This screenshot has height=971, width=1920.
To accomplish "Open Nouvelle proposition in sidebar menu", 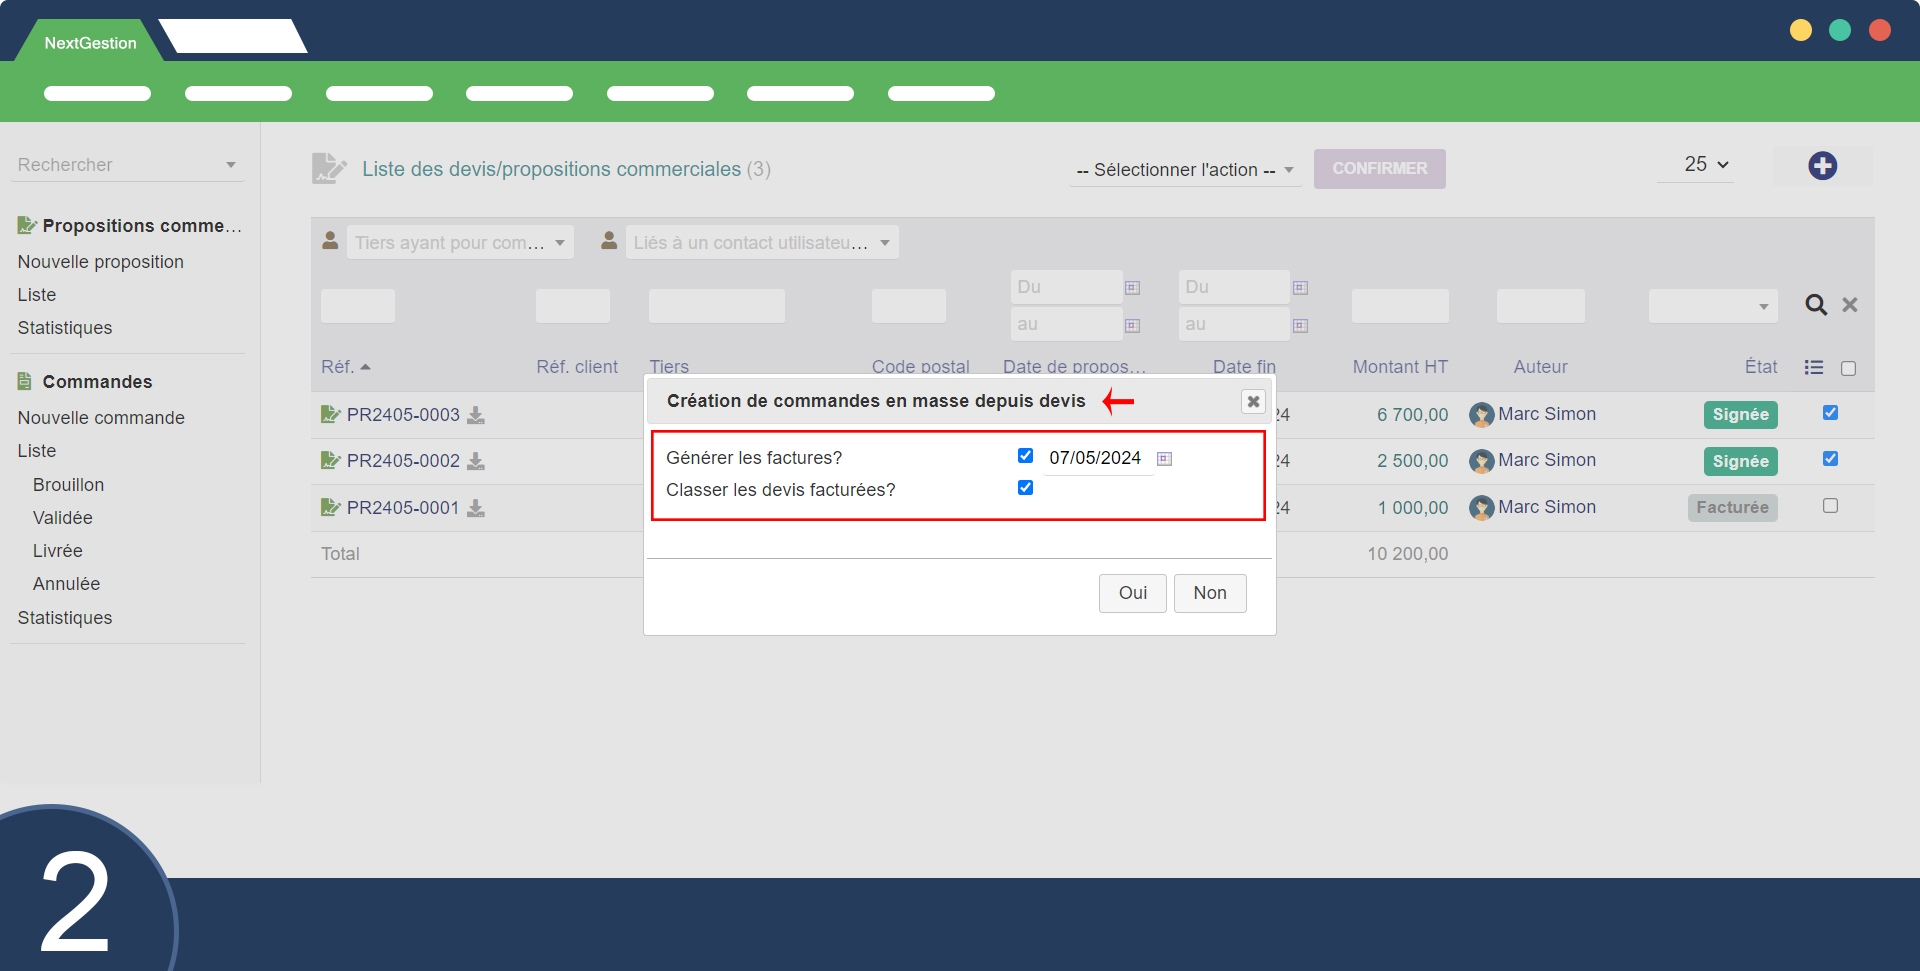I will click(x=101, y=262).
